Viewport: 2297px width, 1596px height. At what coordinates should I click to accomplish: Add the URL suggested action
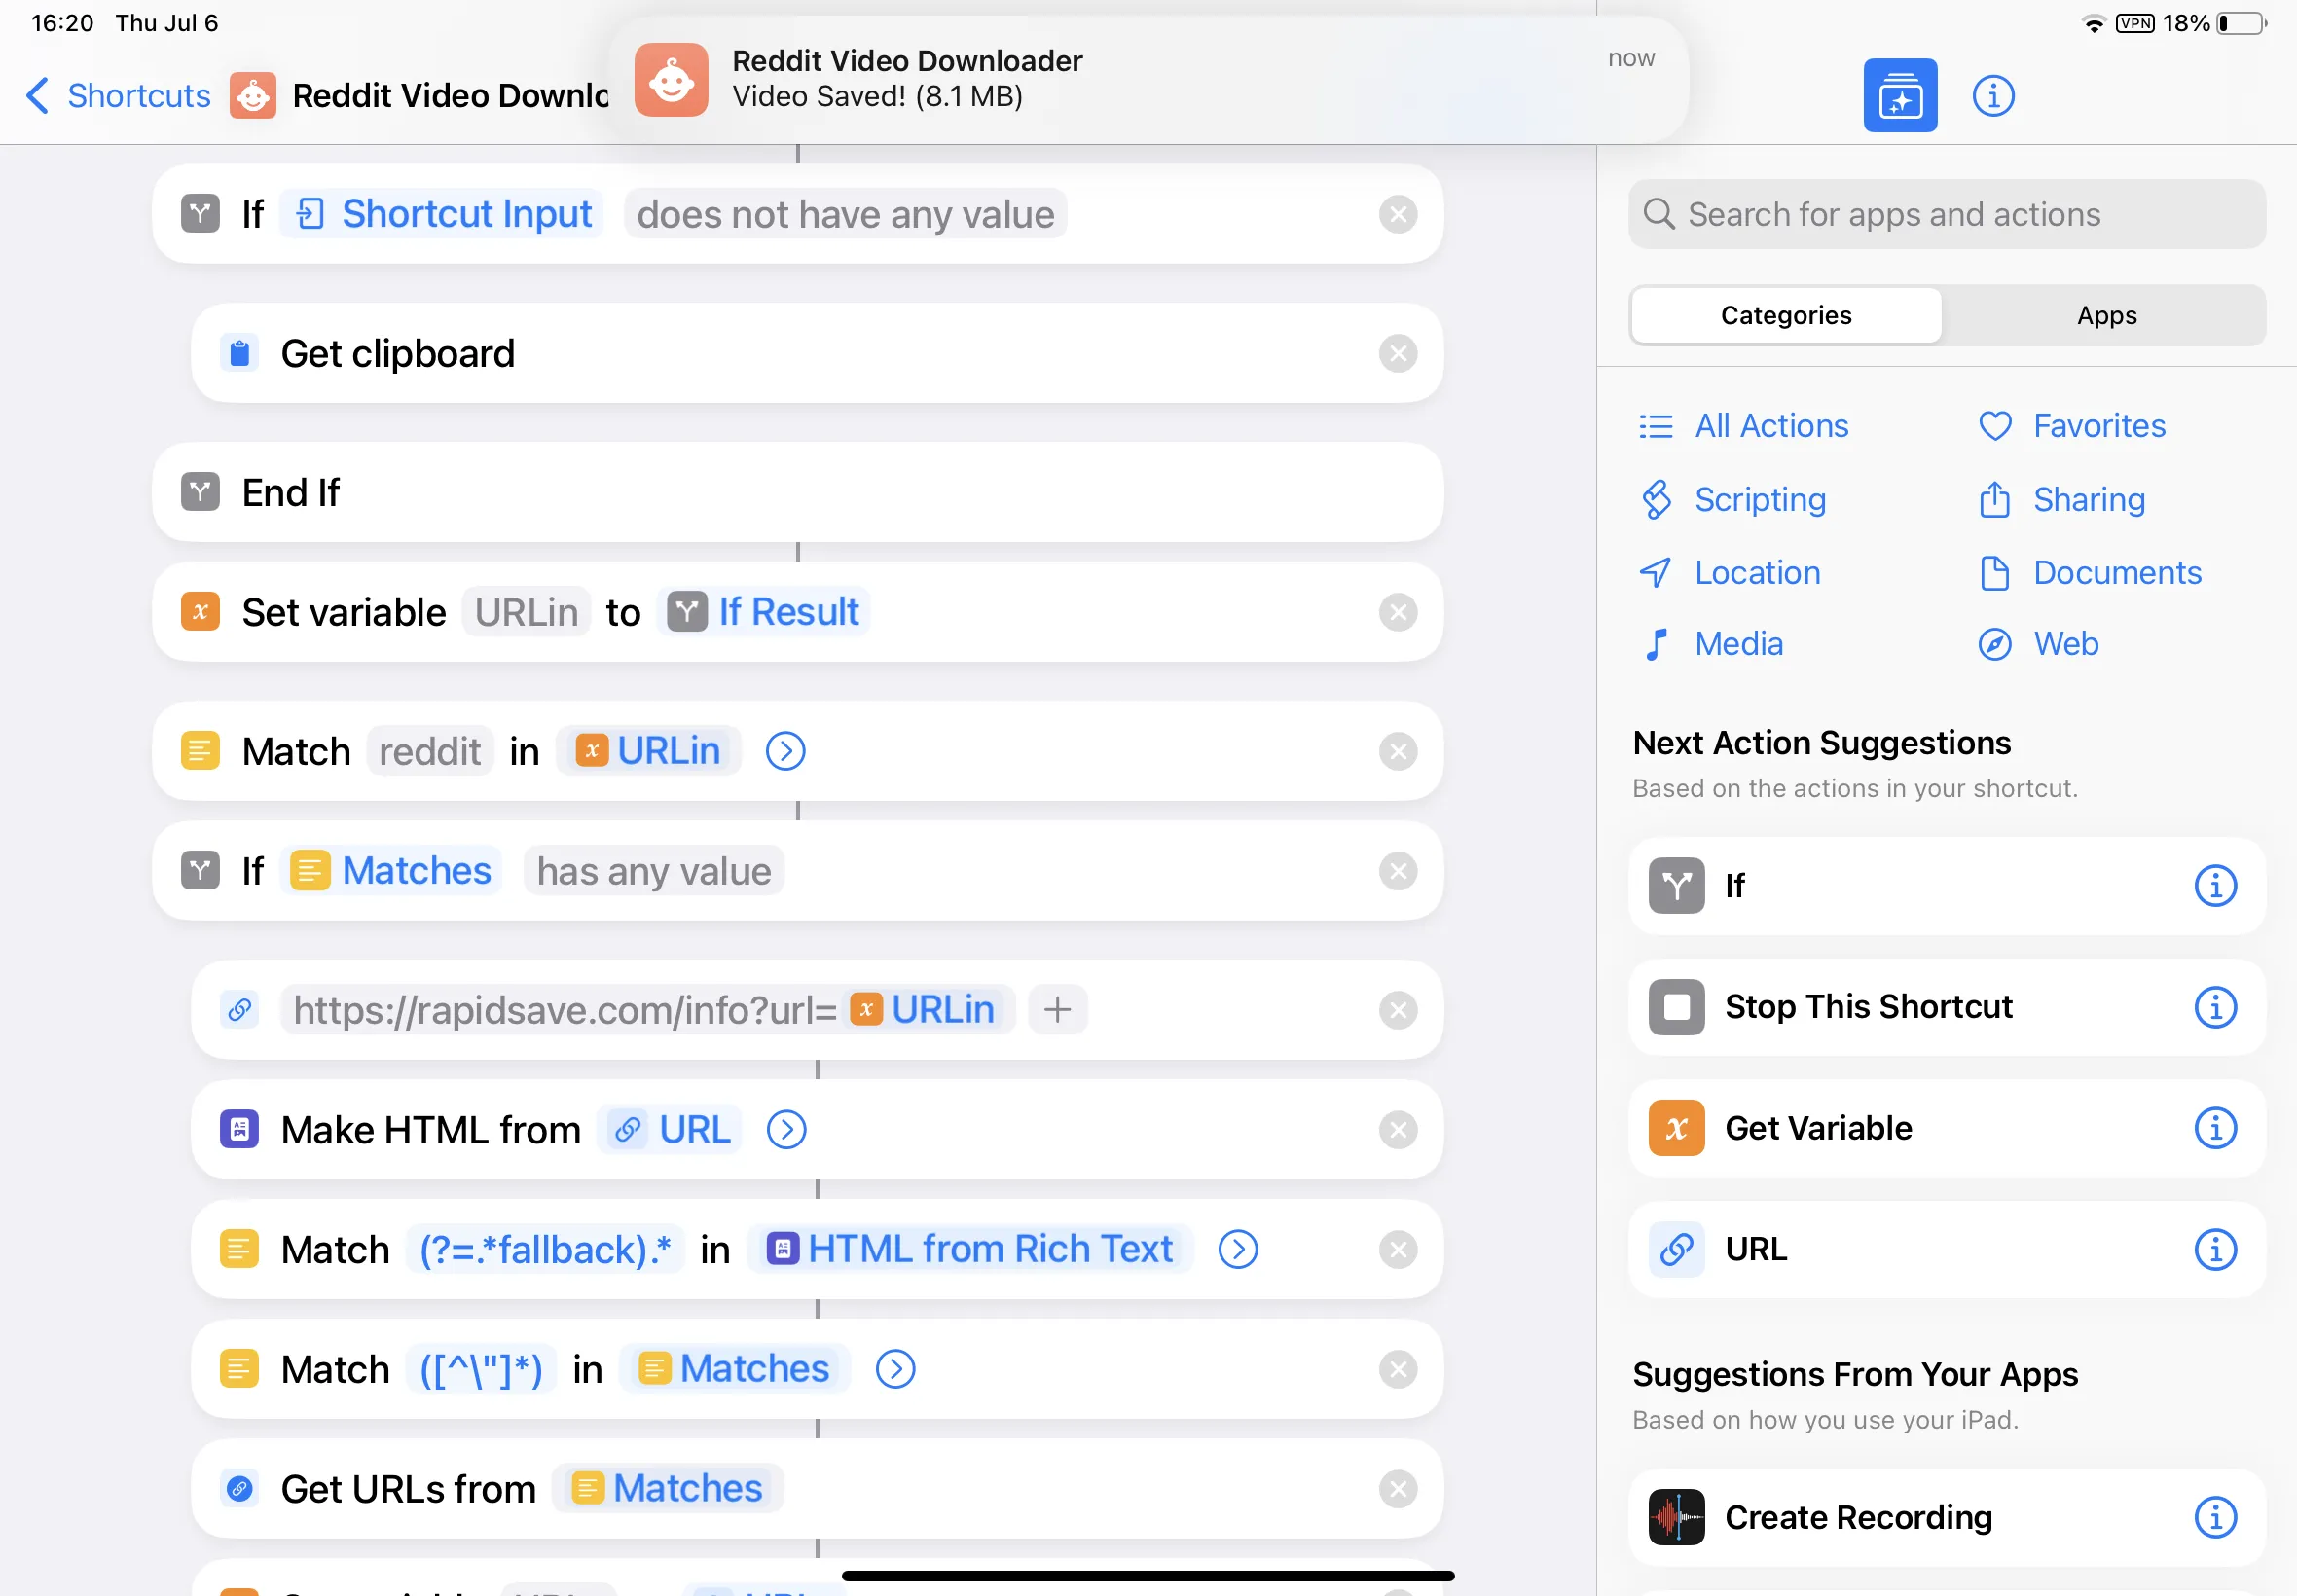(x=1946, y=1249)
